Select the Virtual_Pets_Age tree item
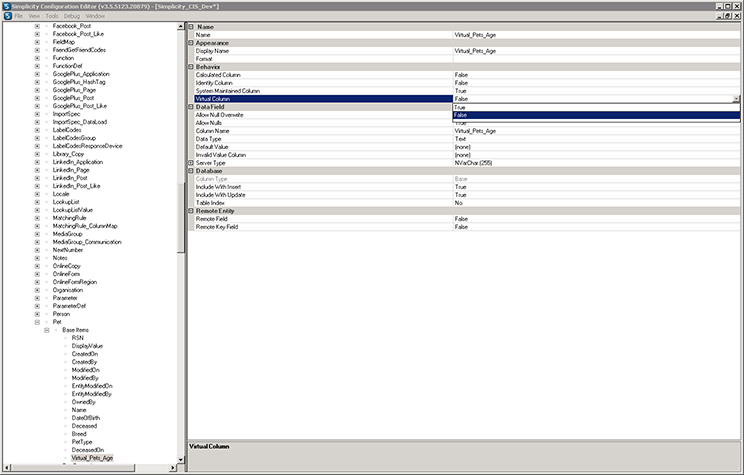The image size is (744, 475). point(92,458)
